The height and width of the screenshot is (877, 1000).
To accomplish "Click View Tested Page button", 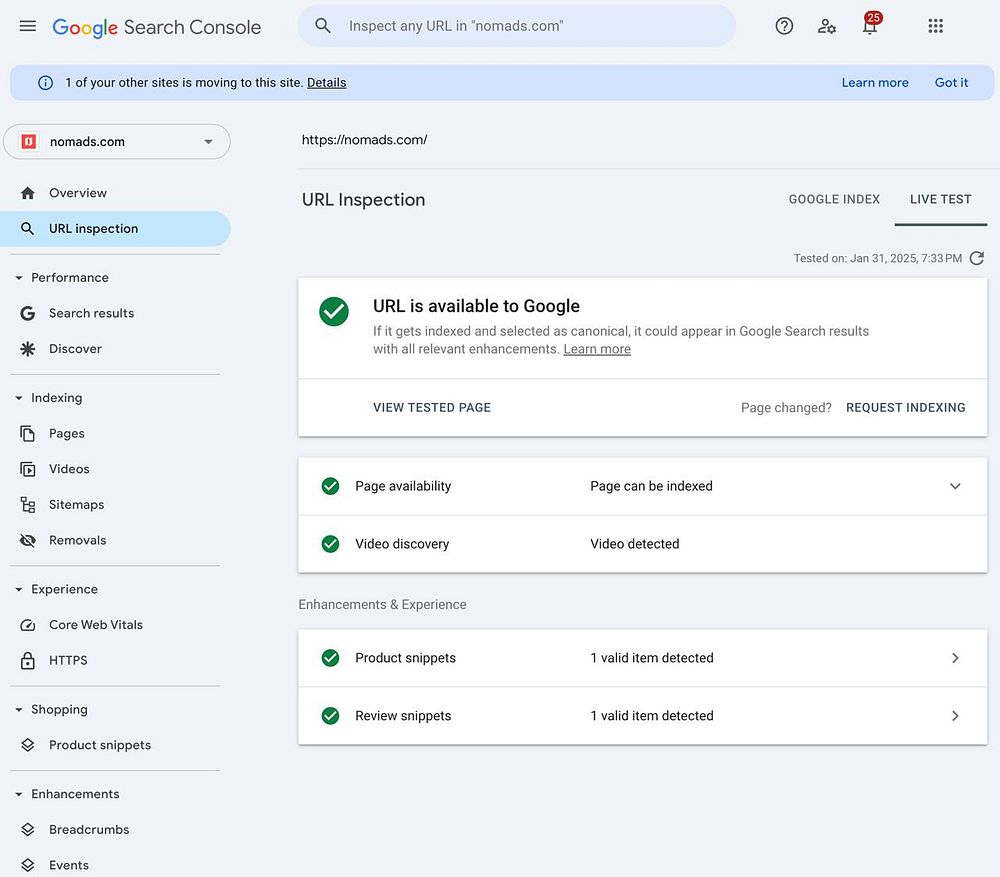I will pos(432,408).
